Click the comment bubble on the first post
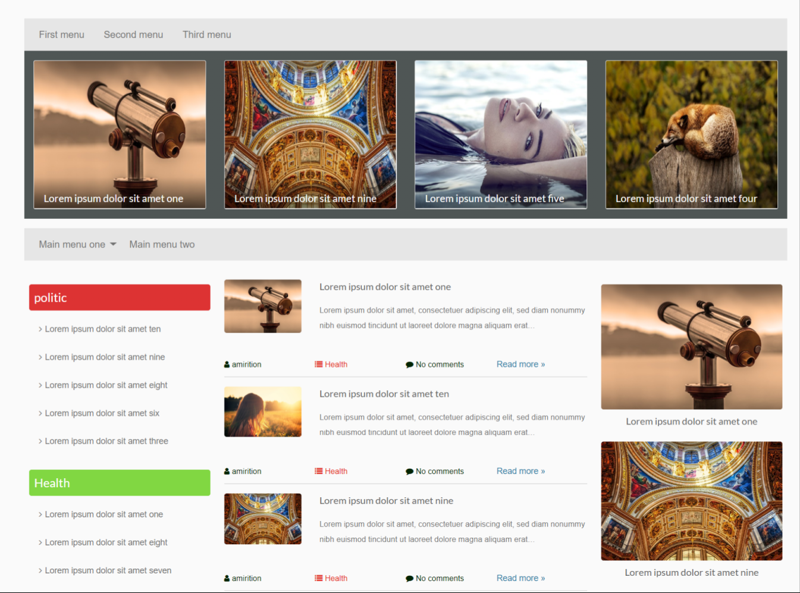 409,364
